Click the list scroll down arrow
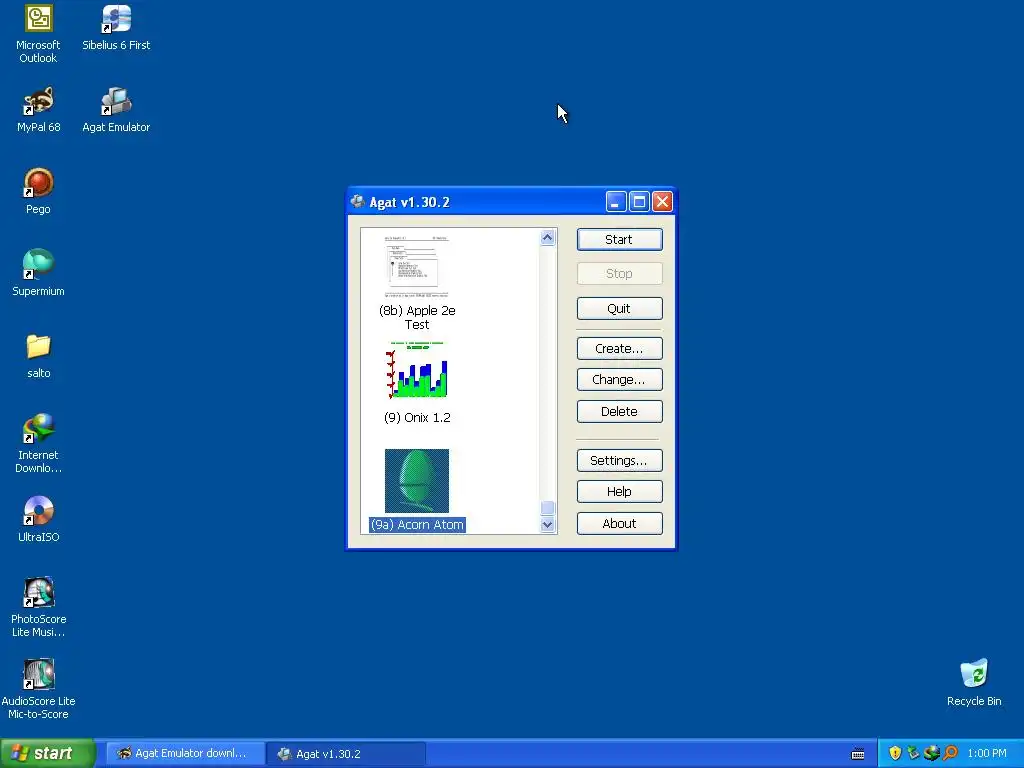The image size is (1024, 768). tap(547, 524)
